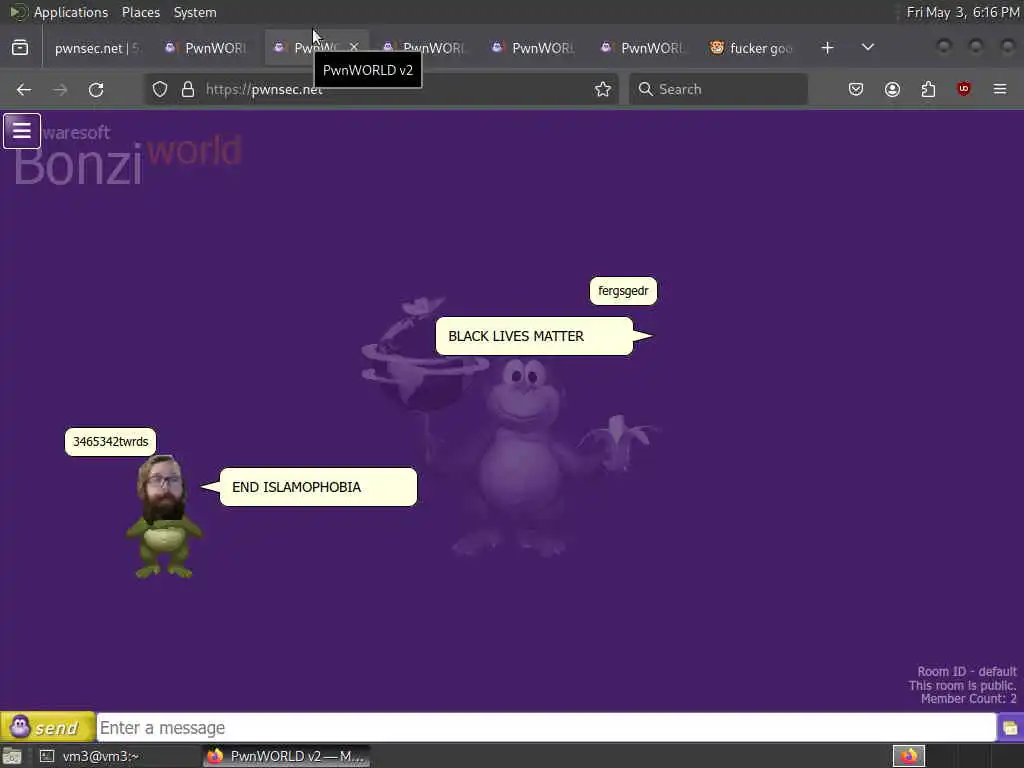
Task: Click the Firefox forward arrow
Action: pos(60,89)
